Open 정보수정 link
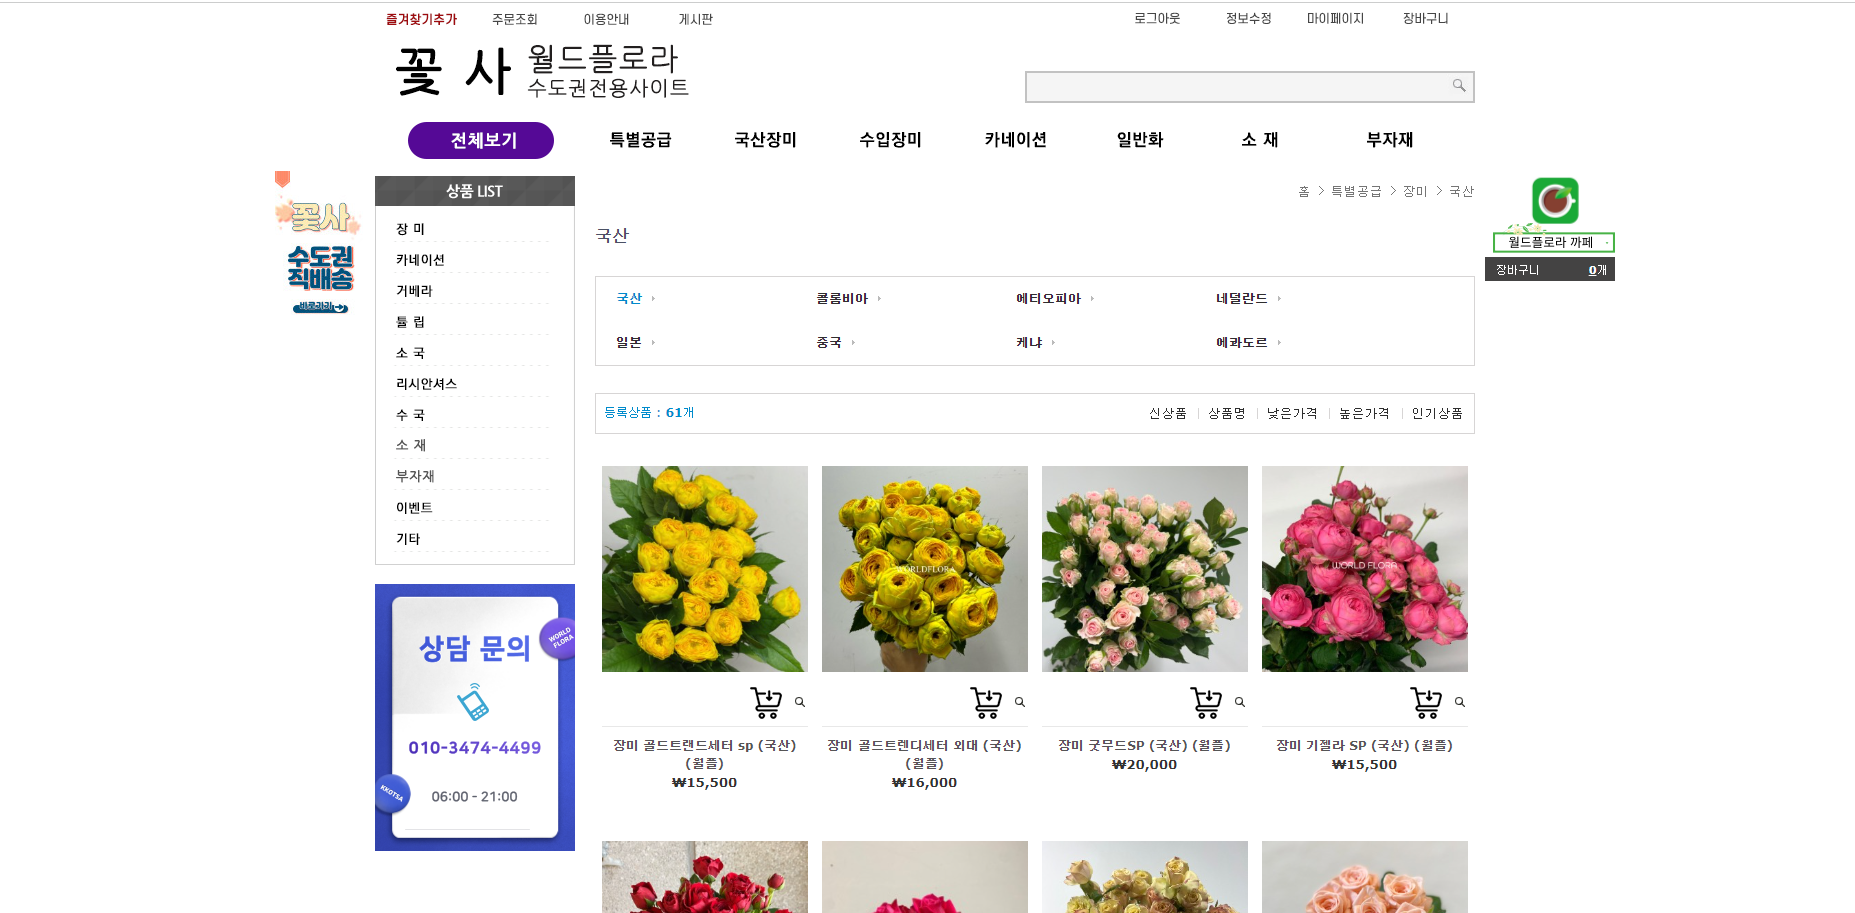This screenshot has height=913, width=1855. tap(1249, 18)
